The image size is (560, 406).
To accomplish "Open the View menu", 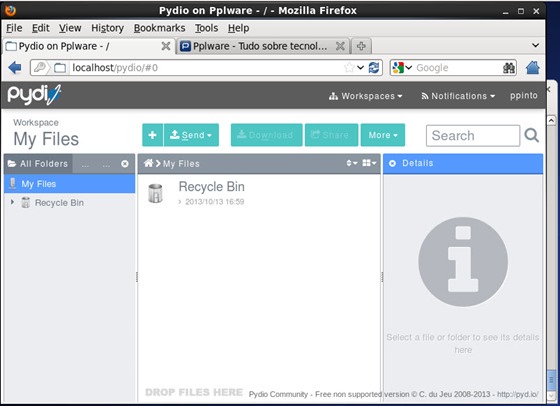I will tap(70, 28).
